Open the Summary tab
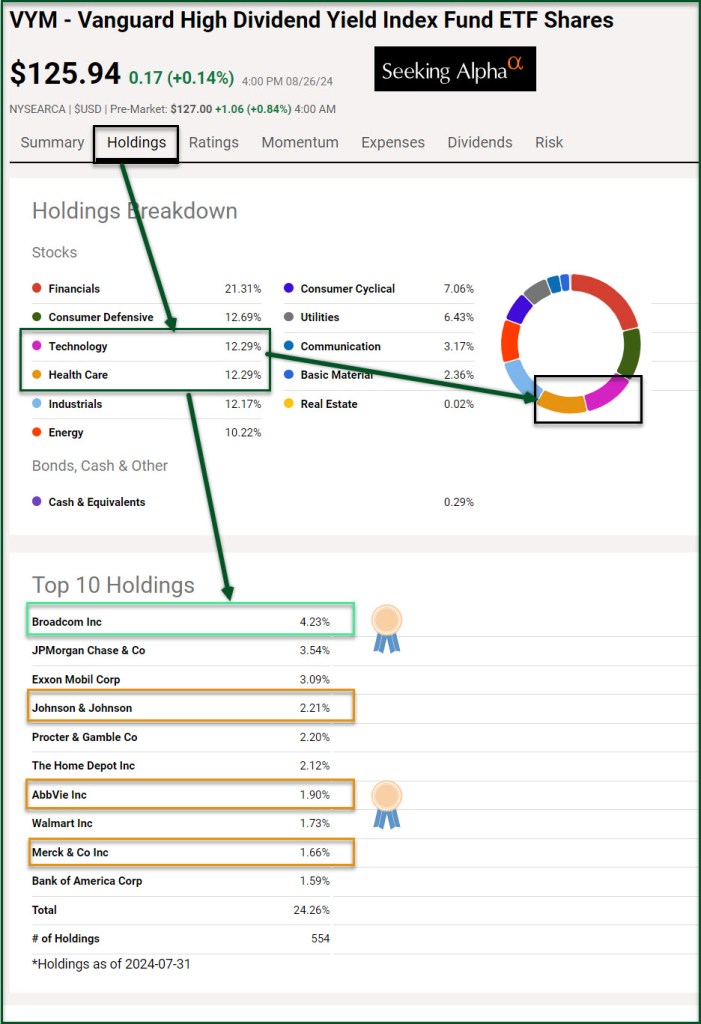Screen dimensions: 701x1024 point(52,142)
